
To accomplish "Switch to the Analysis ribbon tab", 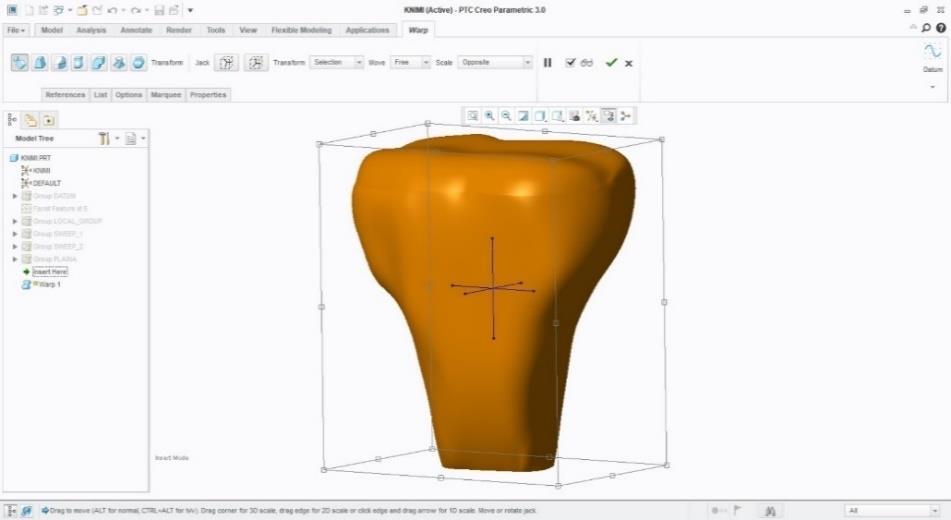I will pos(91,30).
